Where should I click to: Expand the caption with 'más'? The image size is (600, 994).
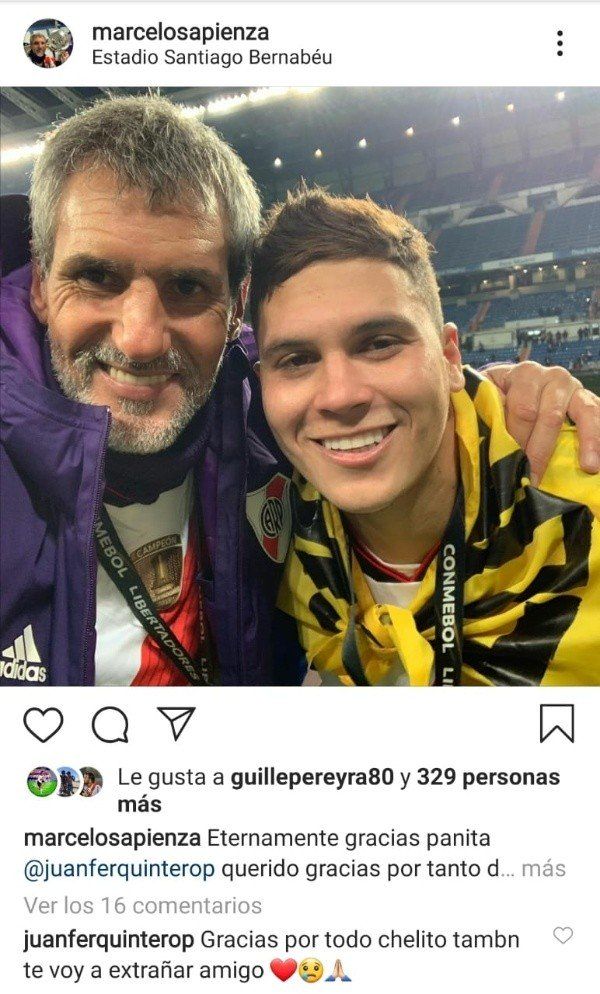(x=543, y=868)
